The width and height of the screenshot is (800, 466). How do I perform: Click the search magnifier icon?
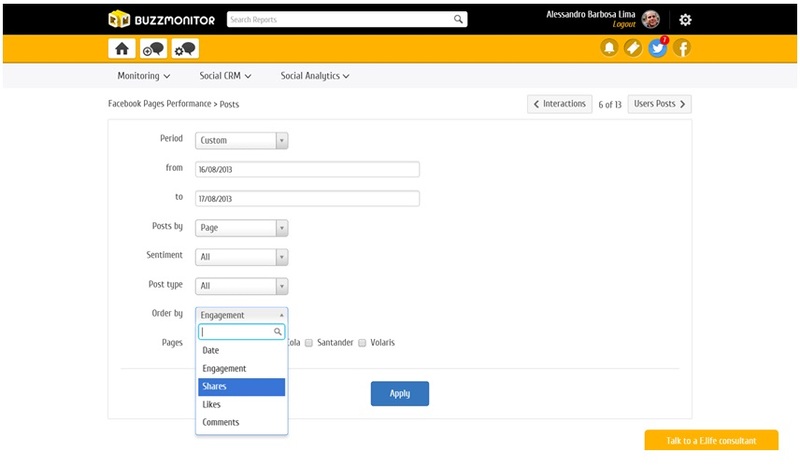[x=458, y=19]
